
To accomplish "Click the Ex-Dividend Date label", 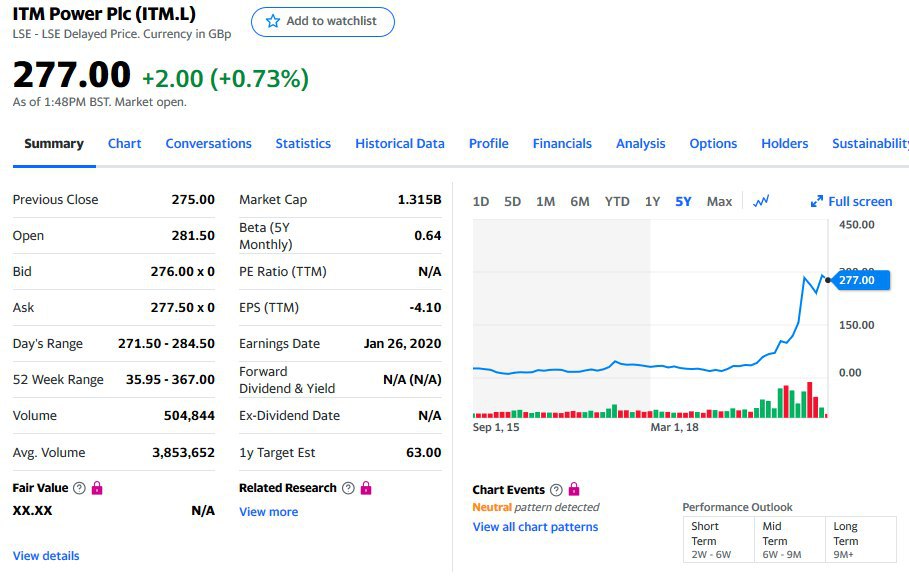I will pyautogui.click(x=289, y=416).
